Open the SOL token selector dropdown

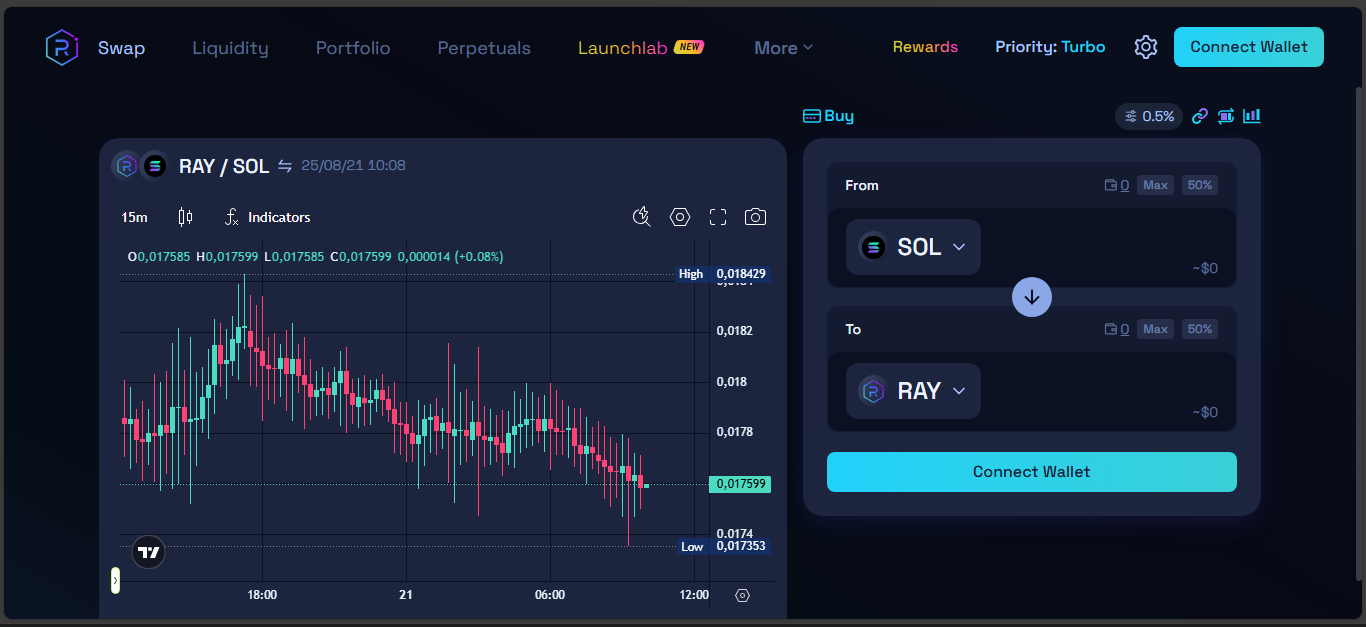(x=913, y=247)
